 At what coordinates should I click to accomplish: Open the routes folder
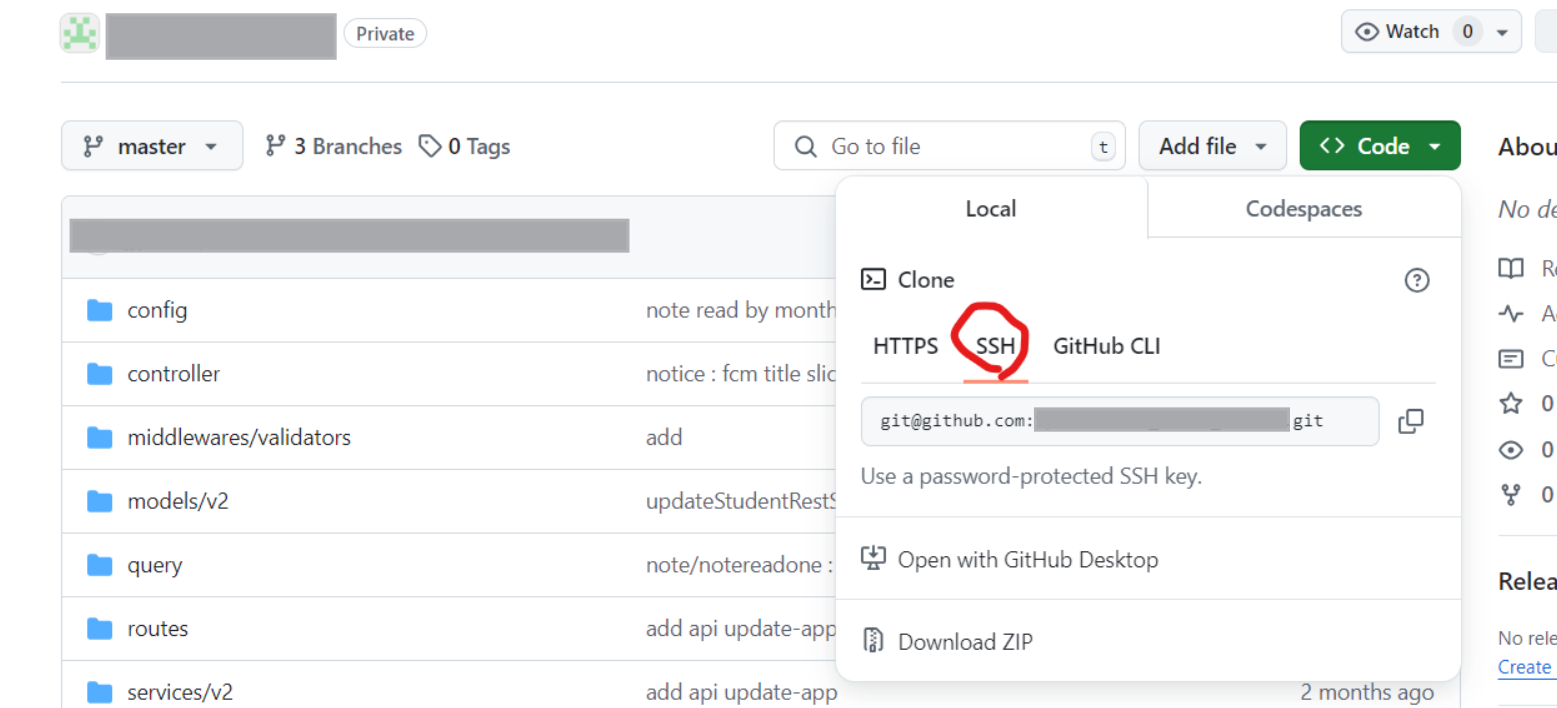pyautogui.click(x=158, y=629)
